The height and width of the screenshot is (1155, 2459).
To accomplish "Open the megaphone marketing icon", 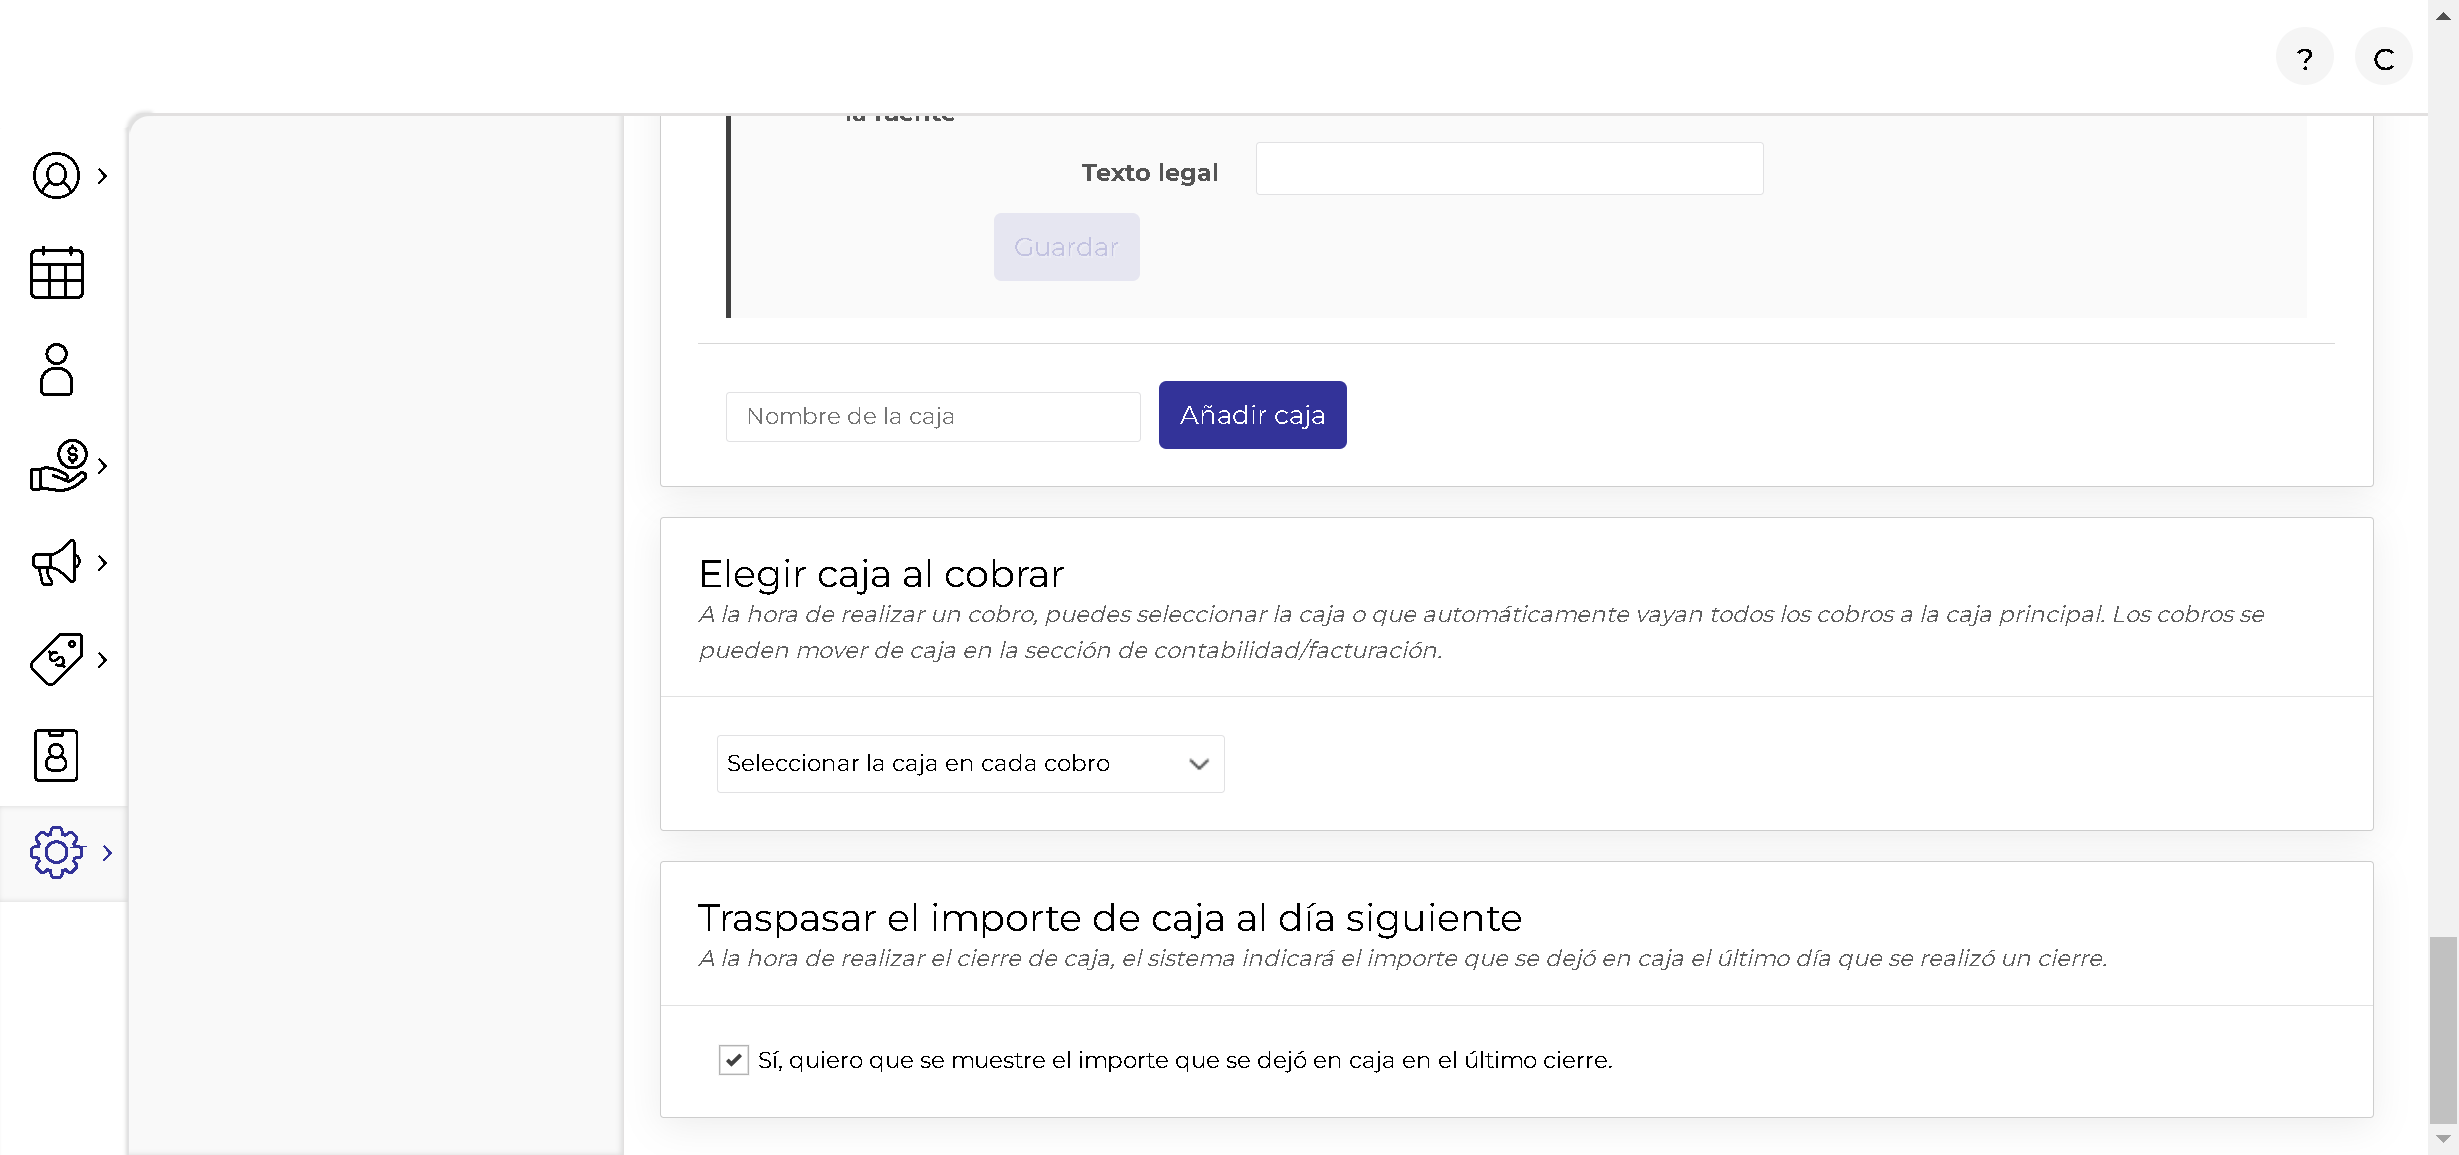I will point(56,562).
